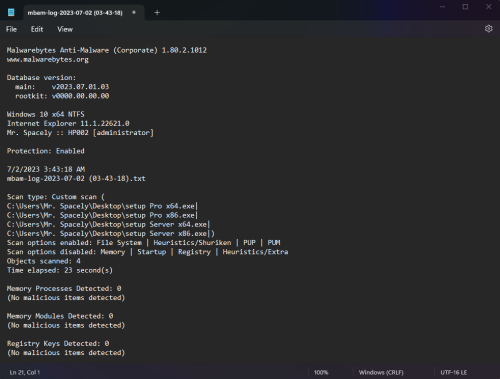
Task: Click the Mr. Spacely :: HP002 line
Action: (x=80, y=133)
